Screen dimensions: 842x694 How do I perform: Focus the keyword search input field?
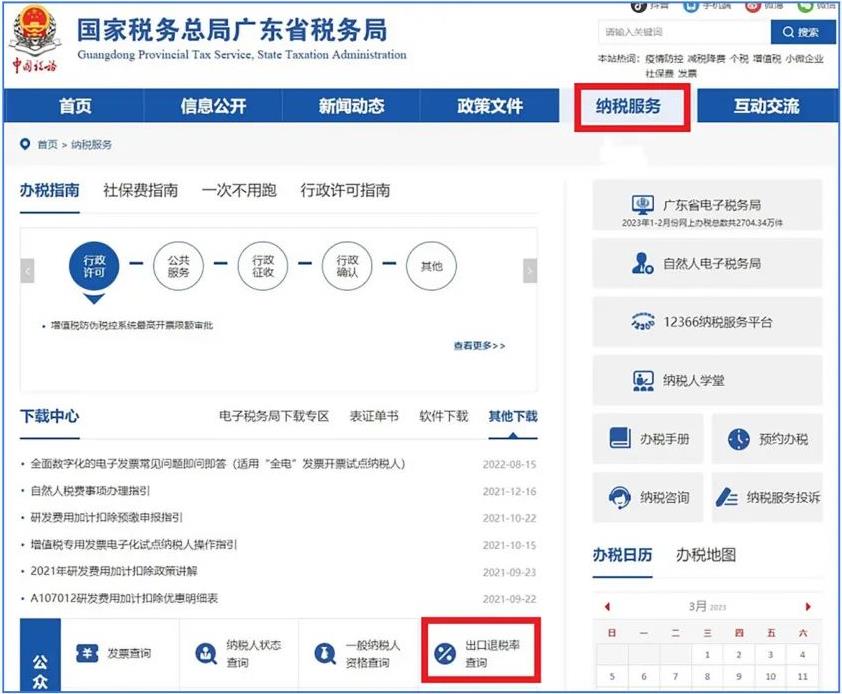pyautogui.click(x=685, y=32)
